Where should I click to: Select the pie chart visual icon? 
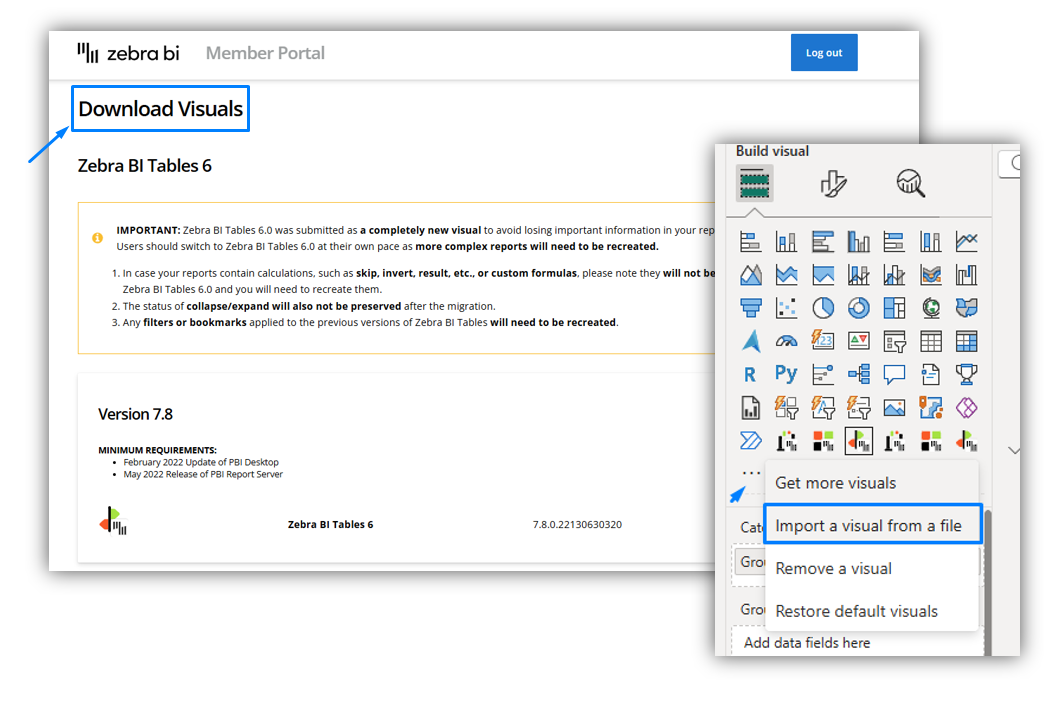[822, 308]
